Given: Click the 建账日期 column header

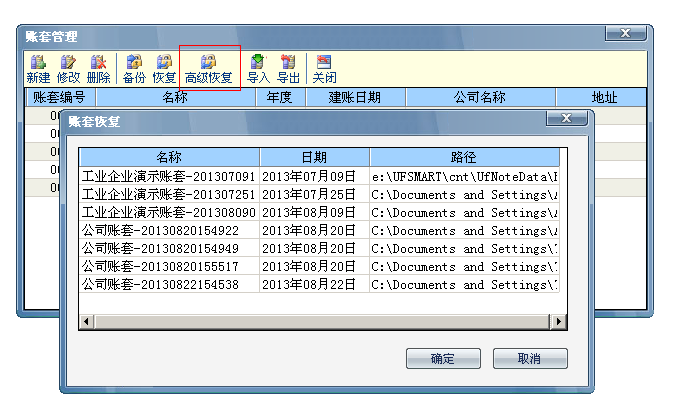Looking at the screenshot, I should (x=355, y=97).
